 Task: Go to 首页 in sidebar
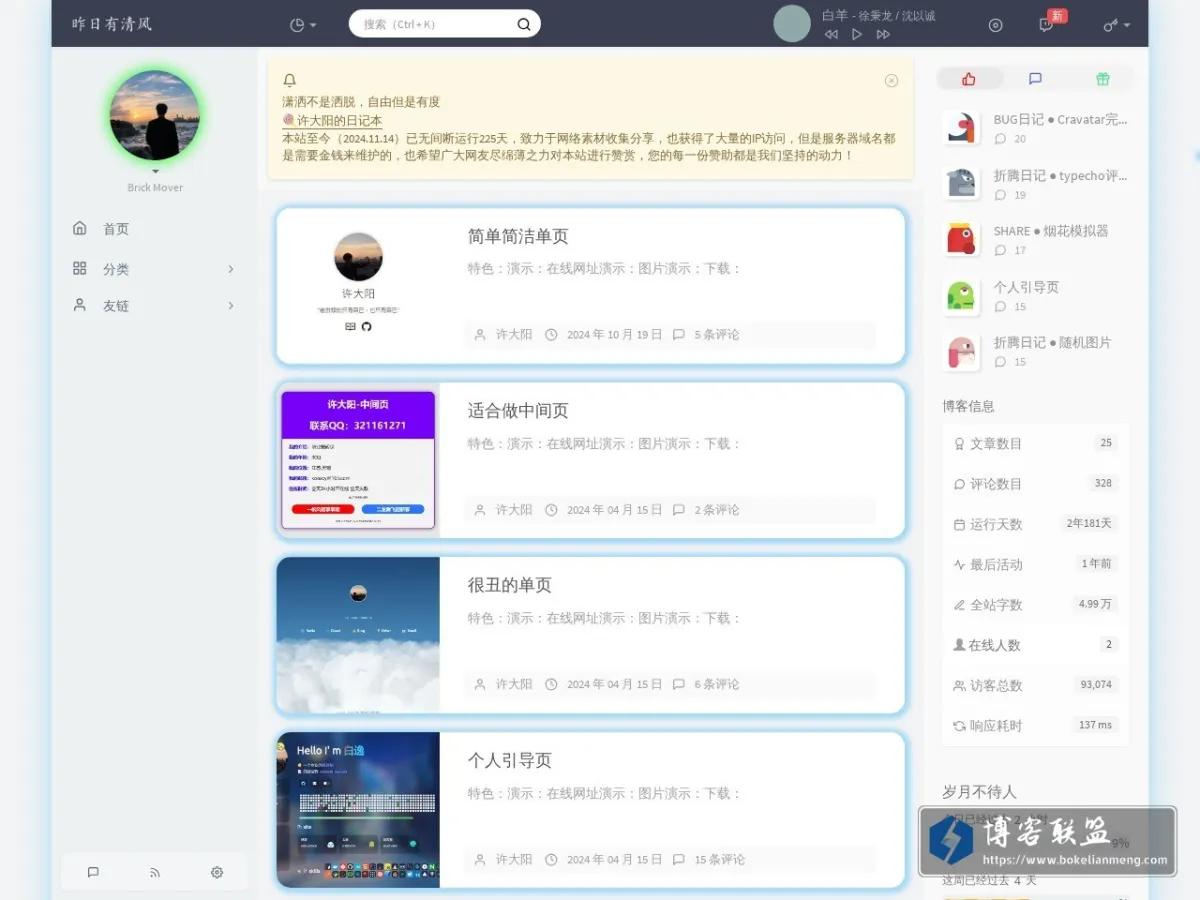(115, 229)
